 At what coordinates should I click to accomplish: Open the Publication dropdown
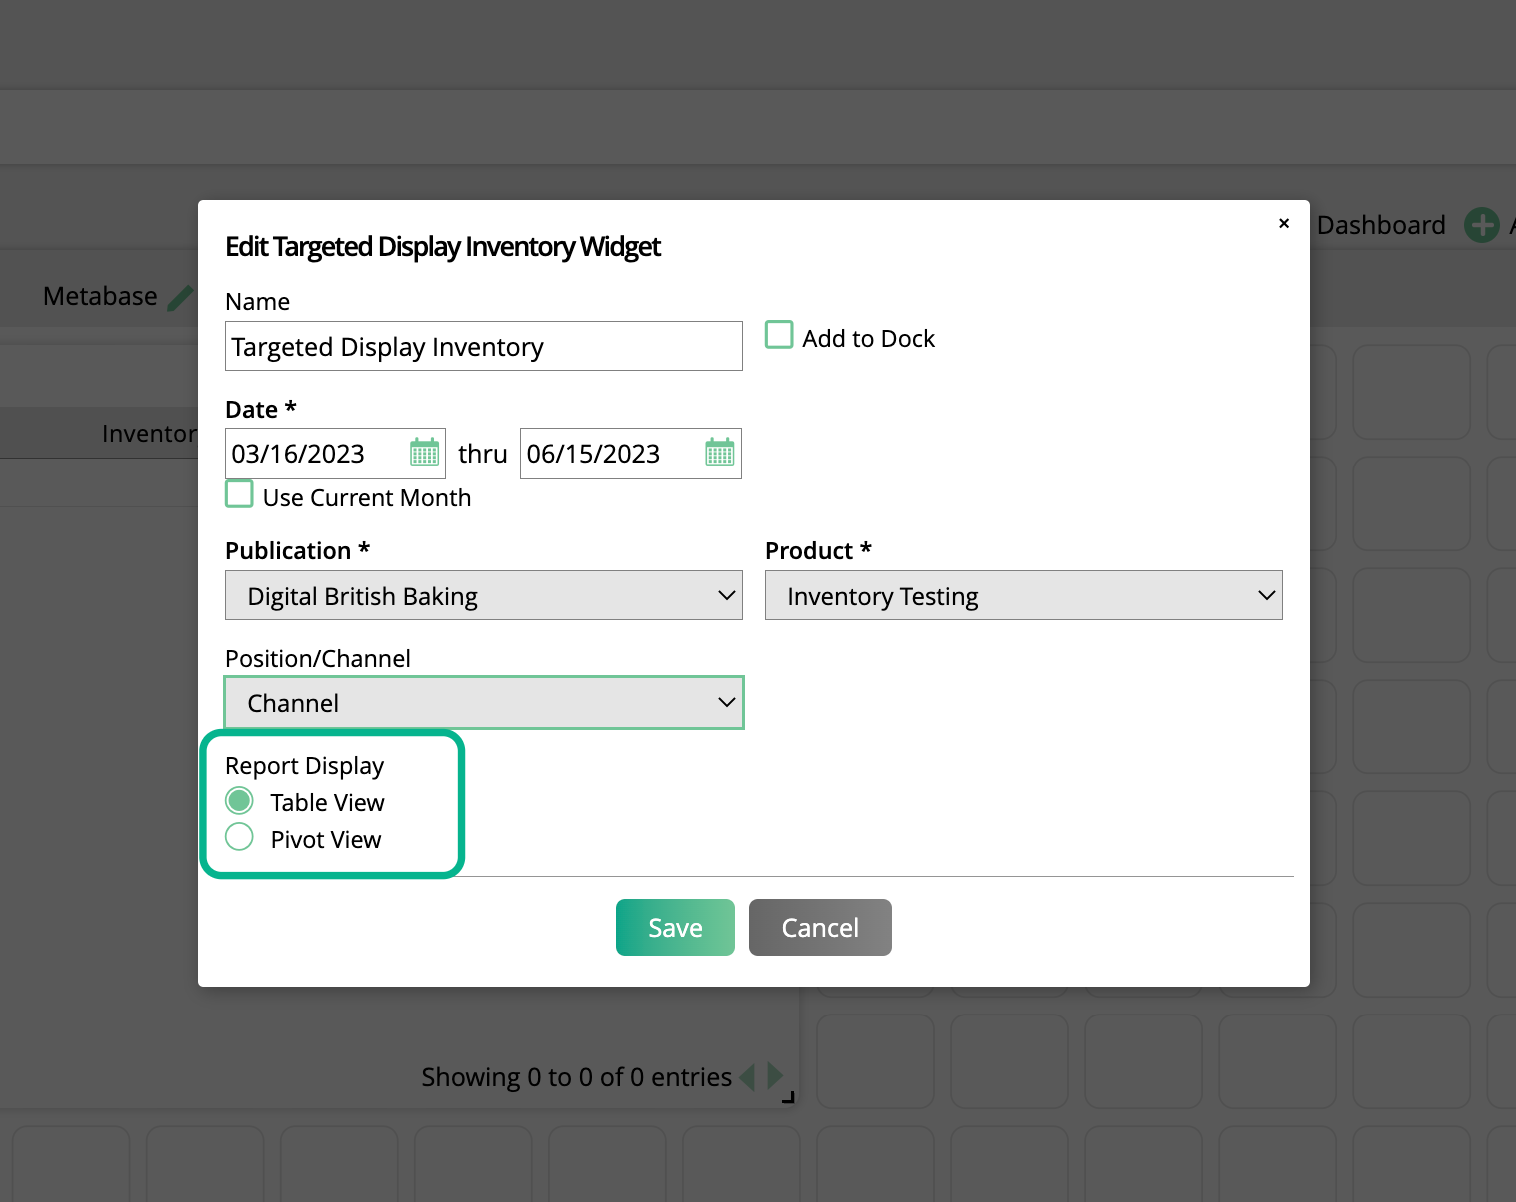(x=483, y=595)
